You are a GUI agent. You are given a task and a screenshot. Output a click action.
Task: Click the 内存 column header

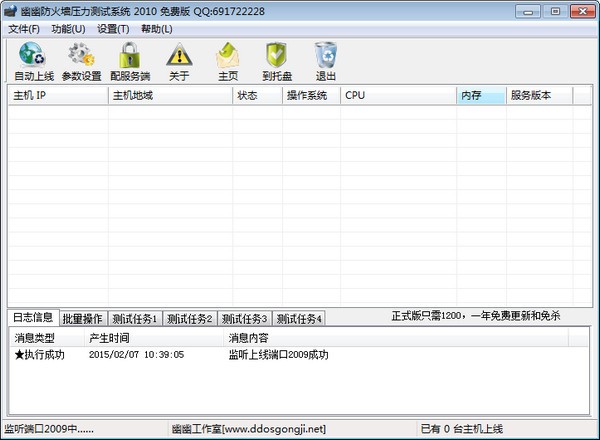pos(481,96)
